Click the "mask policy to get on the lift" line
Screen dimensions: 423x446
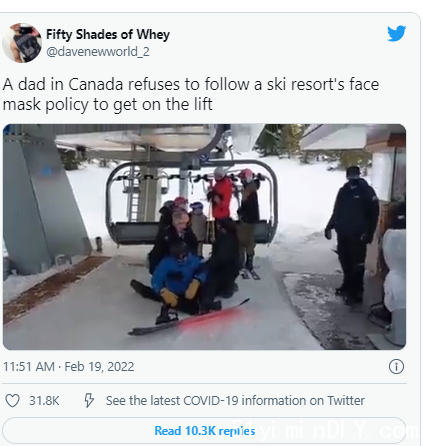(x=107, y=104)
